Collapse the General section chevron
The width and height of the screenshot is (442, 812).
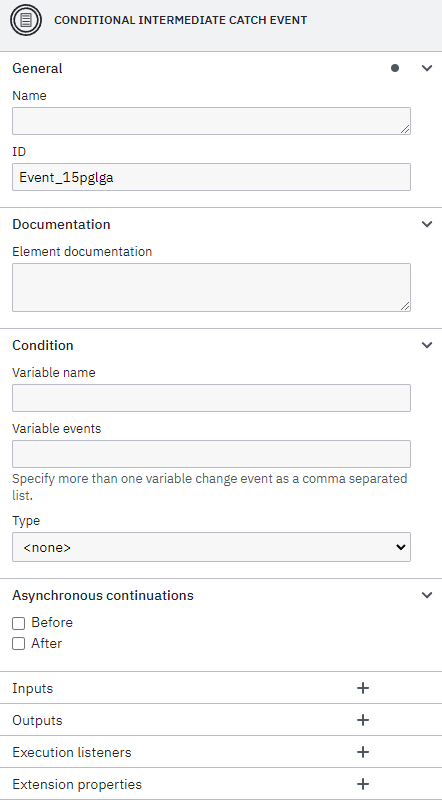tap(427, 68)
